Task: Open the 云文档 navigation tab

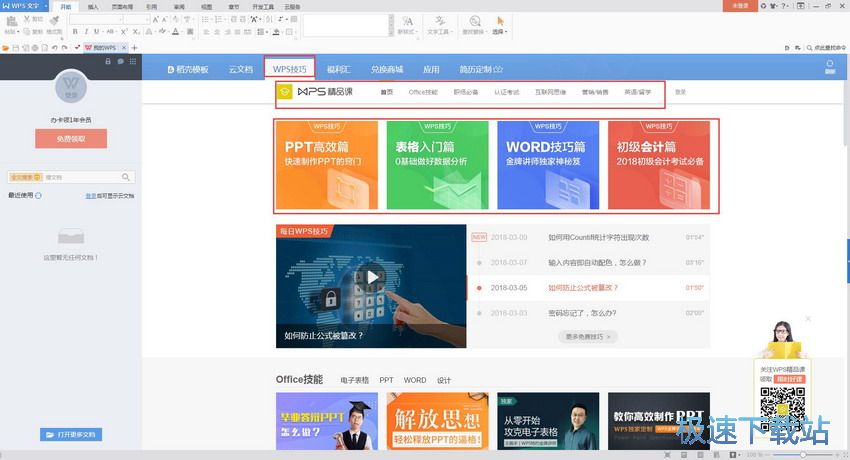Action: (x=241, y=69)
